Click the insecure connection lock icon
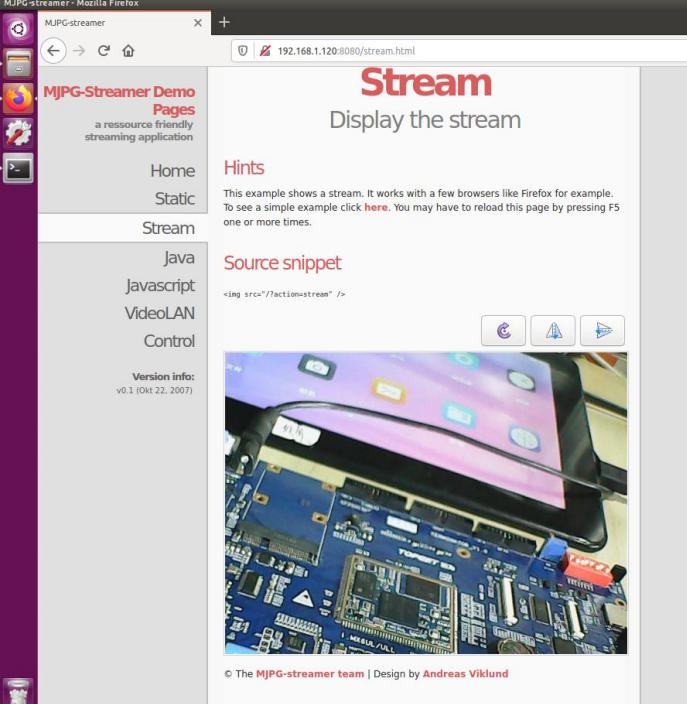Image resolution: width=687 pixels, height=704 pixels. click(265, 51)
